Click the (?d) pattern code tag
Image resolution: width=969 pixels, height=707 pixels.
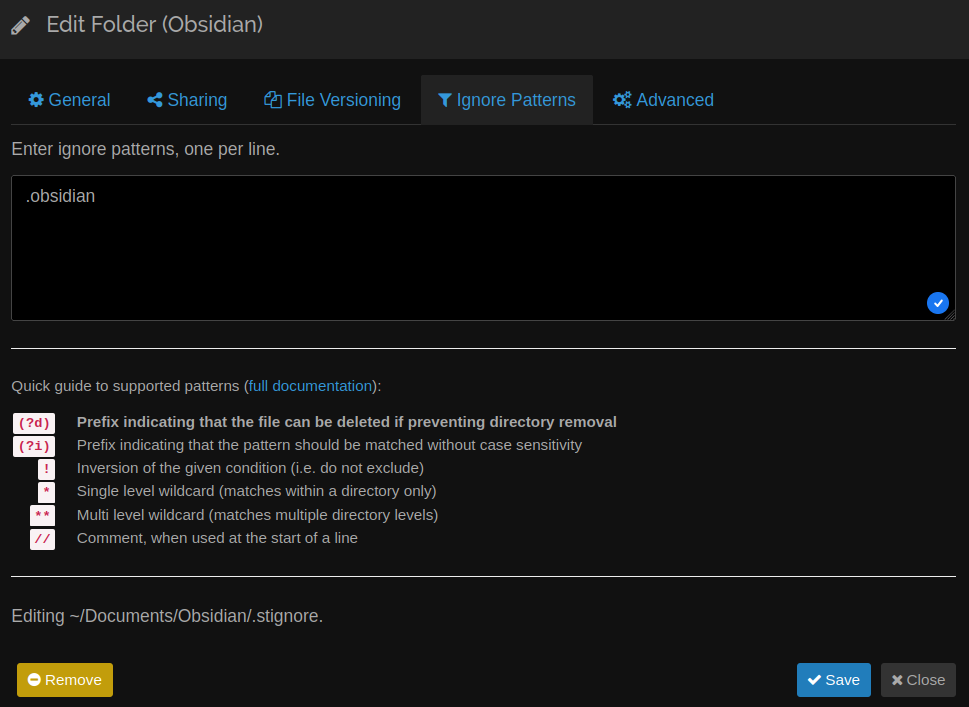[x=34, y=423]
